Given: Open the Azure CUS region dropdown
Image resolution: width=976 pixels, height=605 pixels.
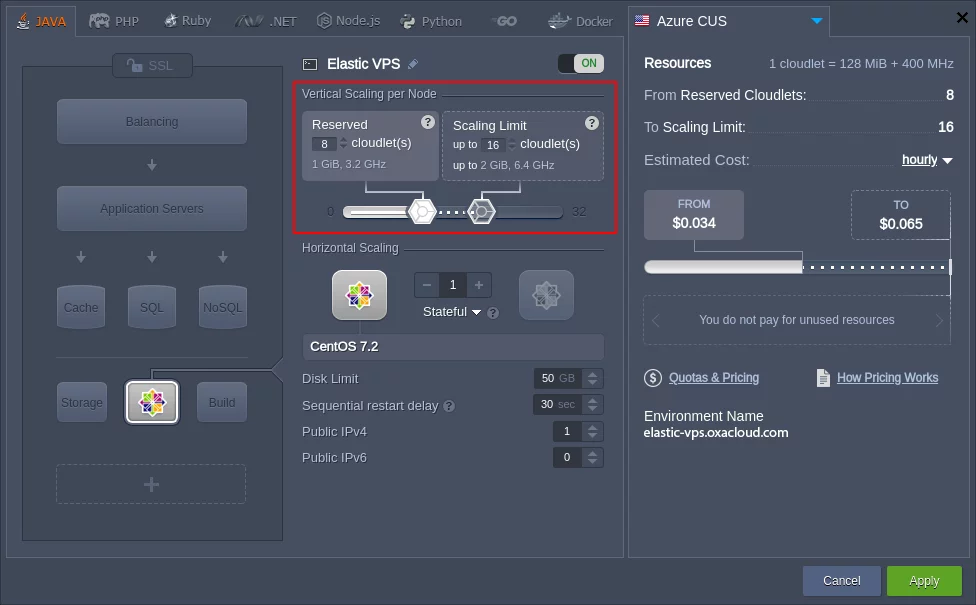Looking at the screenshot, I should point(728,21).
